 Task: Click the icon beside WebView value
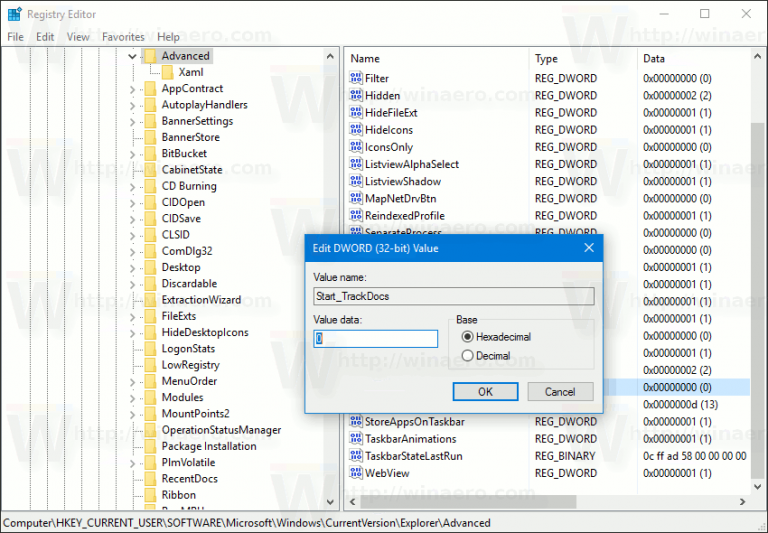pos(355,473)
